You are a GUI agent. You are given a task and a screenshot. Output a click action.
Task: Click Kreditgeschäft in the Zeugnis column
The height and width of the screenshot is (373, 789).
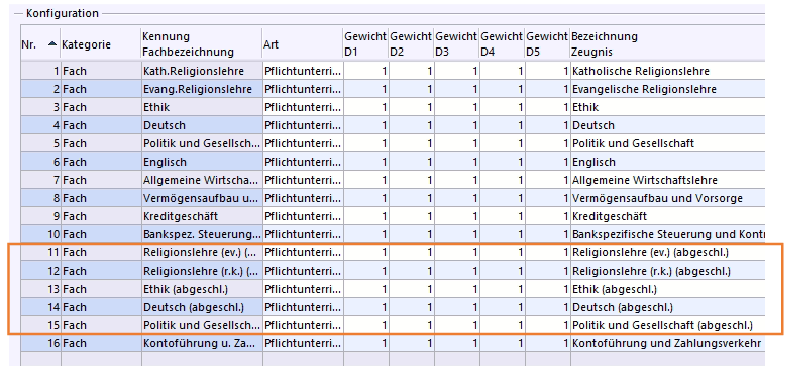667,216
